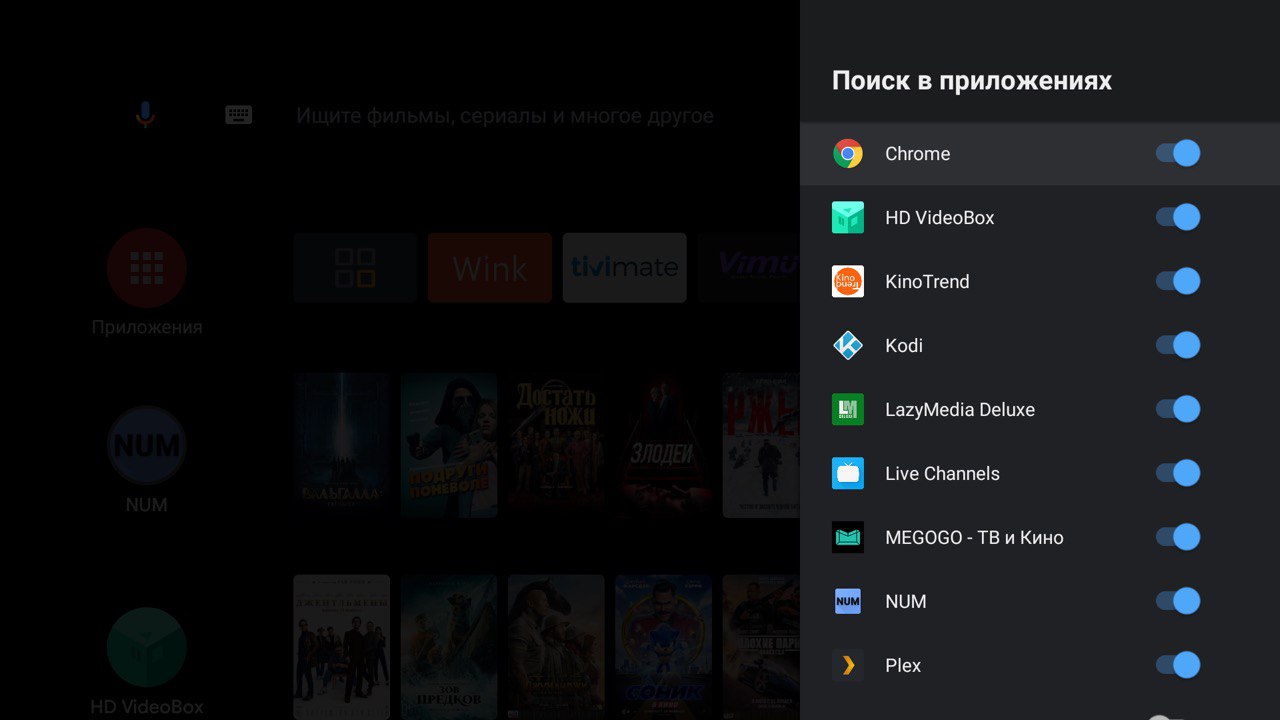Disable search in Chrome
The width and height of the screenshot is (1280, 720).
[1178, 154]
